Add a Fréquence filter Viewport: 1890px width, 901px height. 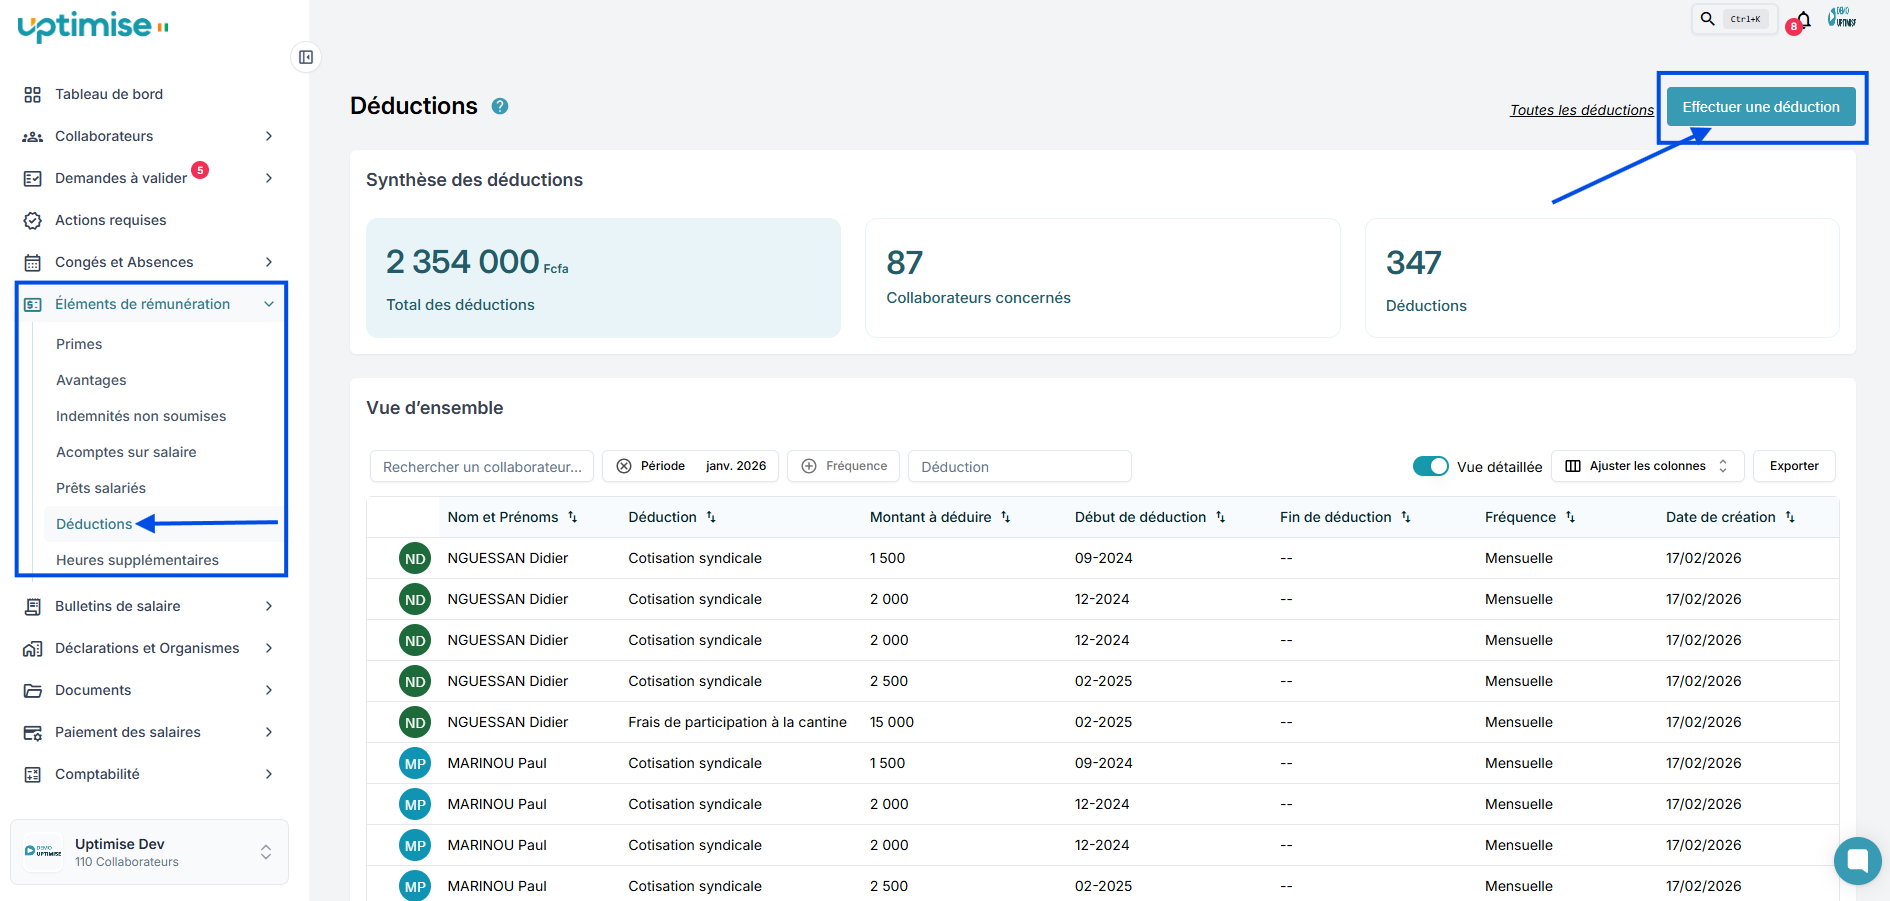(x=844, y=466)
